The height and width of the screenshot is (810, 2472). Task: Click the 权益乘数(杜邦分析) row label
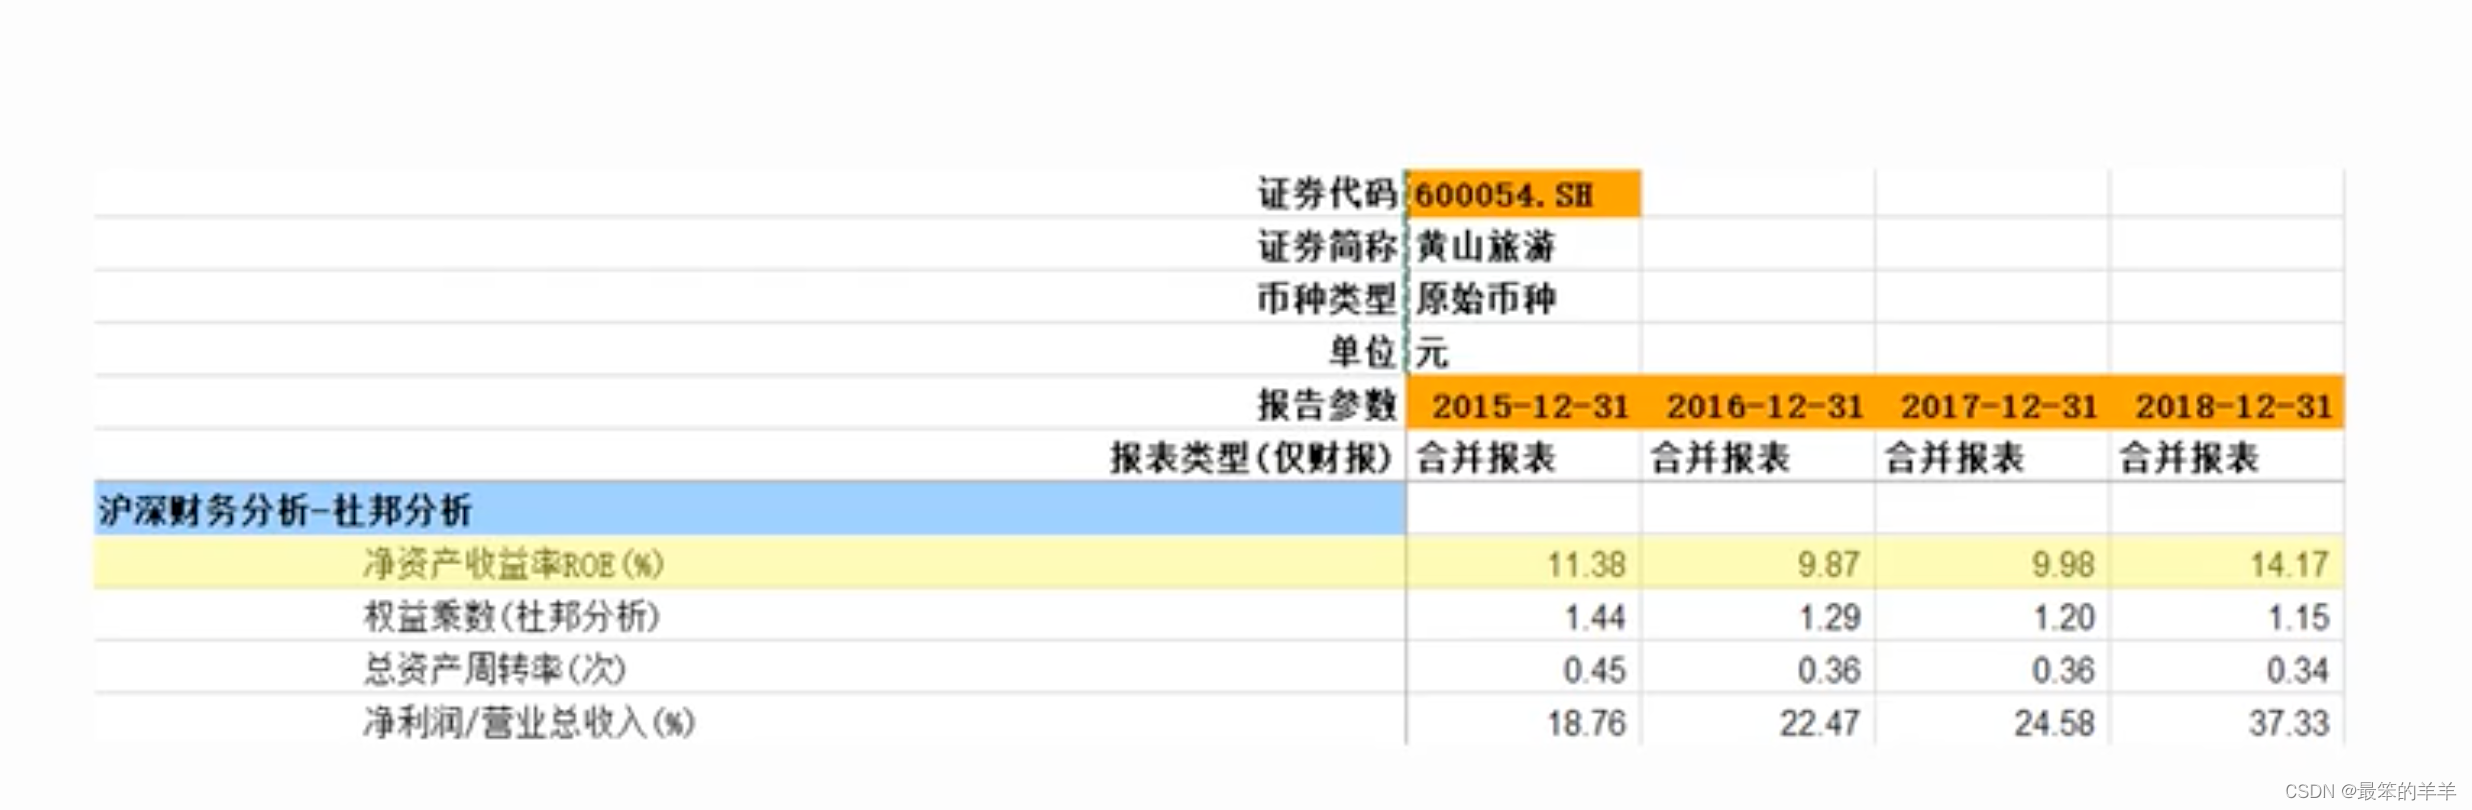[x=511, y=616]
